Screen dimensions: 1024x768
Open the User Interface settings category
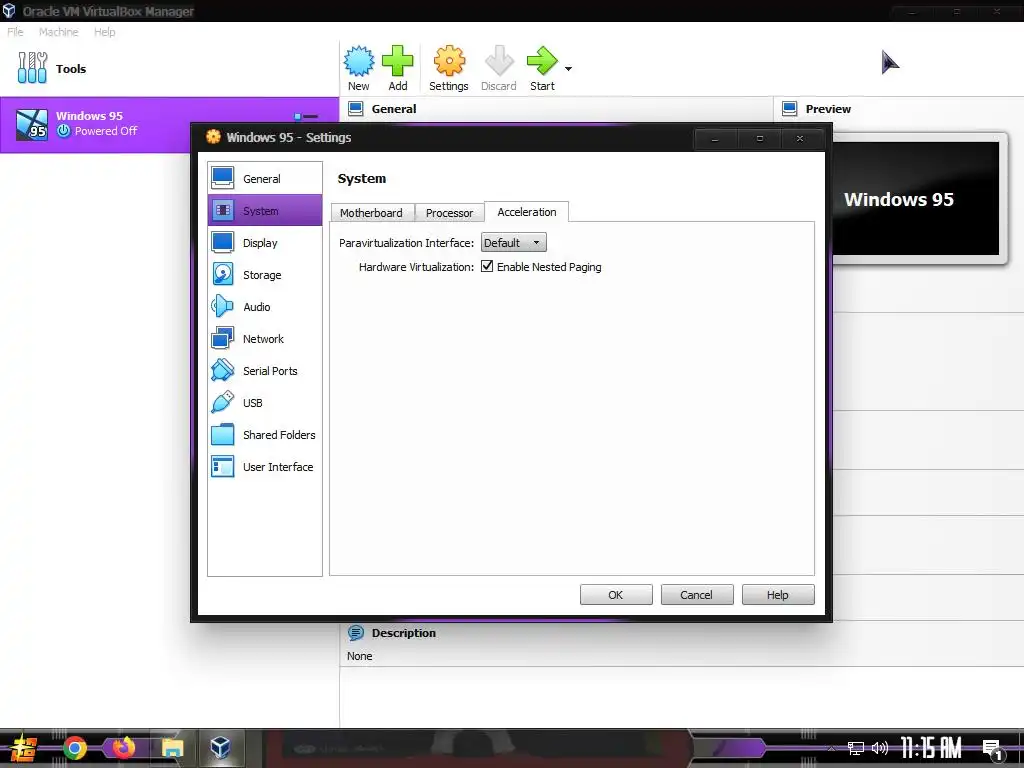click(x=264, y=466)
